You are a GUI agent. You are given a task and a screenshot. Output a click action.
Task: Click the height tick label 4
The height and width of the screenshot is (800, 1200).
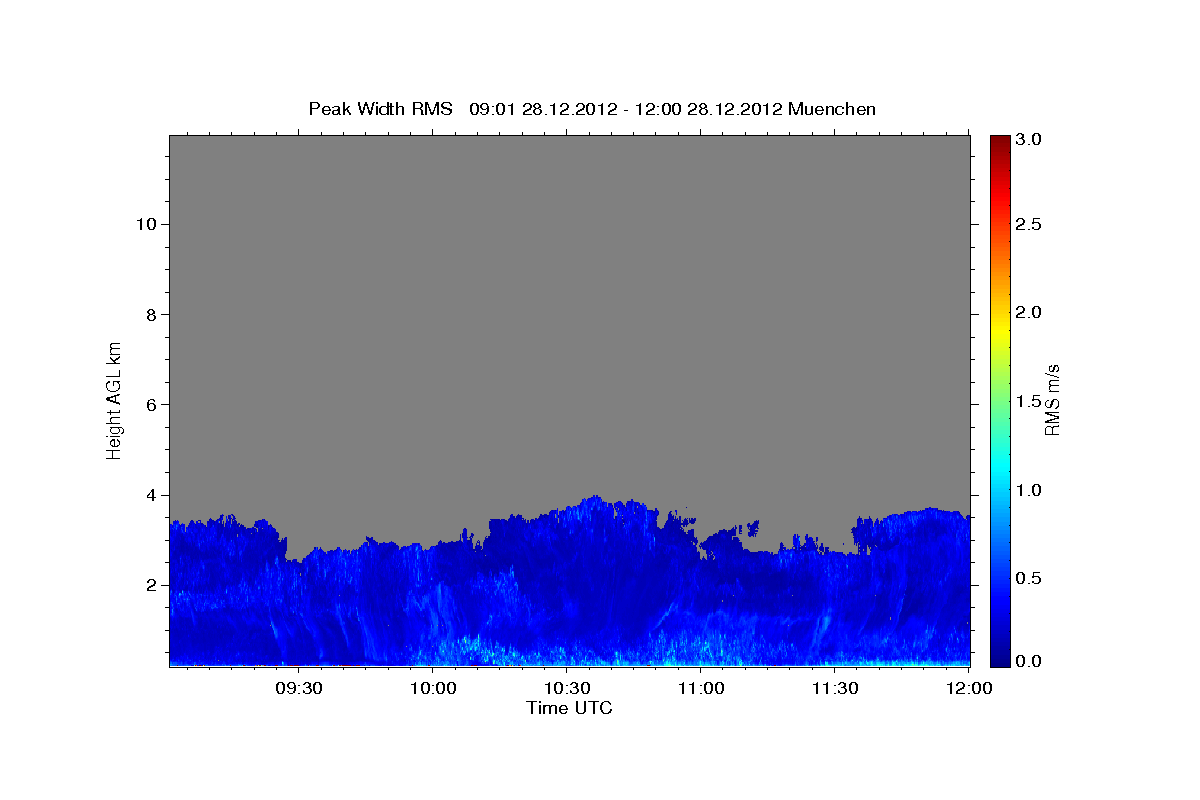pyautogui.click(x=153, y=495)
